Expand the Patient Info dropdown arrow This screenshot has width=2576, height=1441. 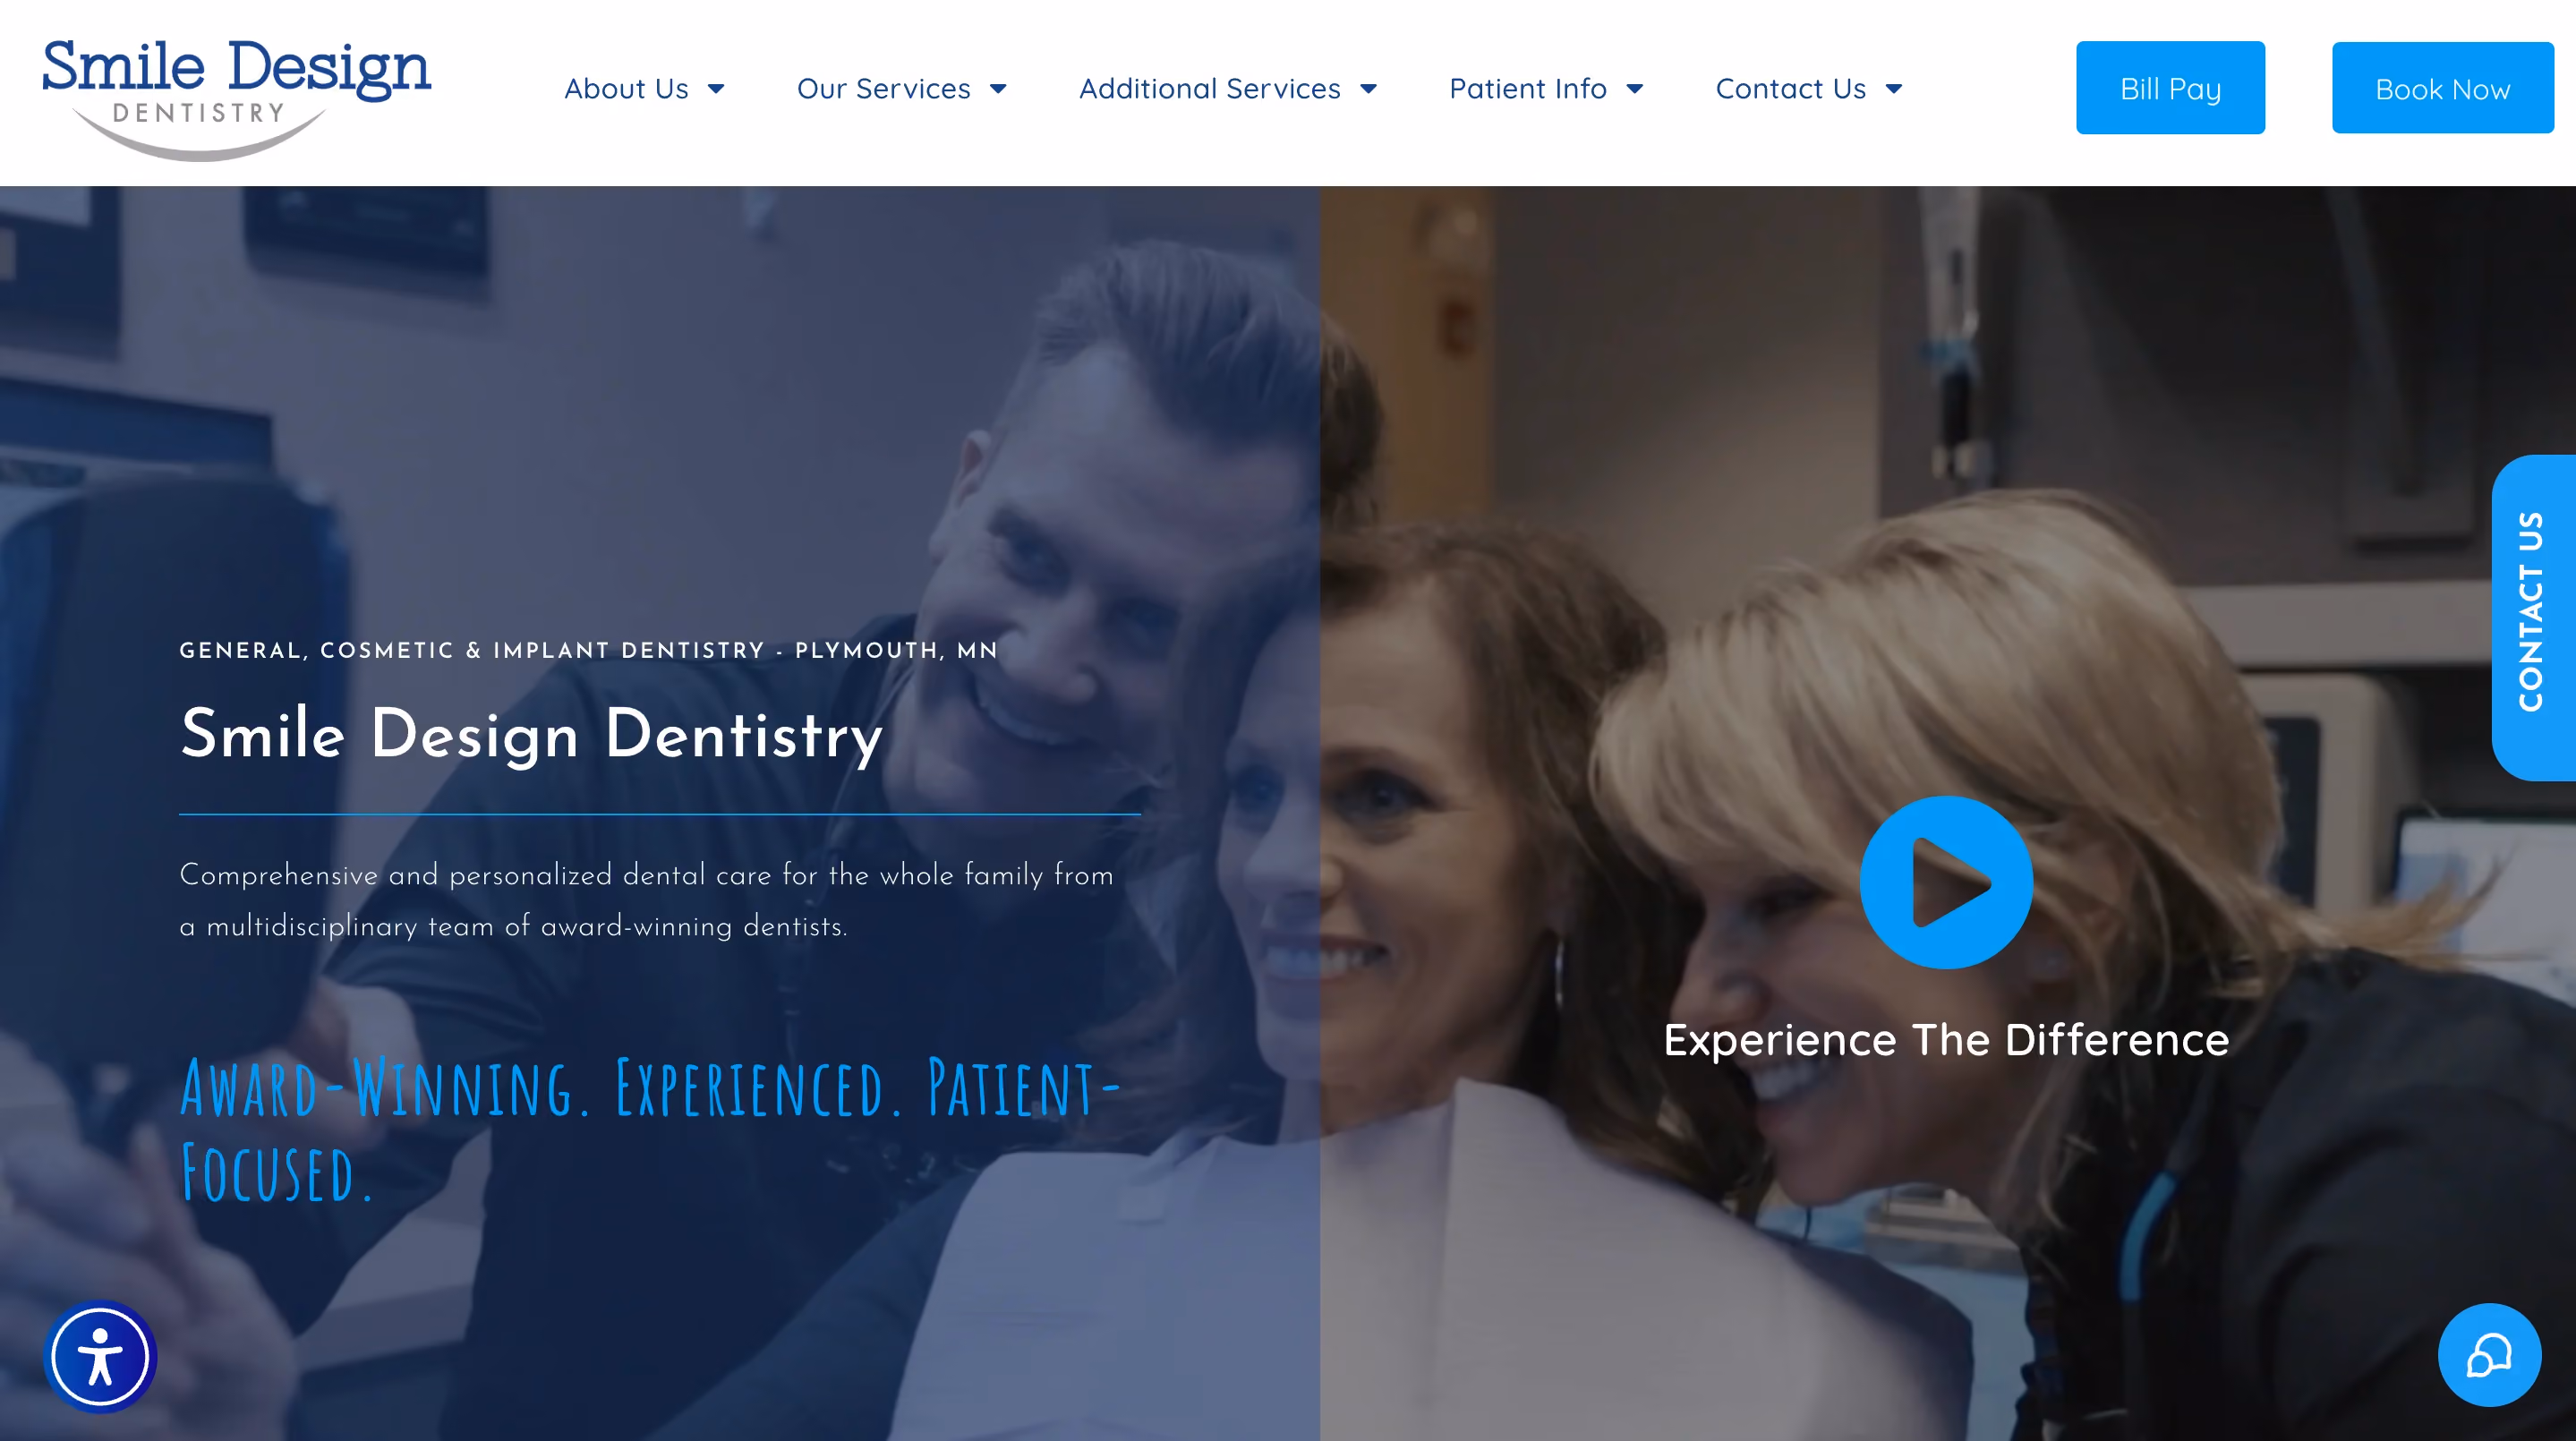[1635, 89]
